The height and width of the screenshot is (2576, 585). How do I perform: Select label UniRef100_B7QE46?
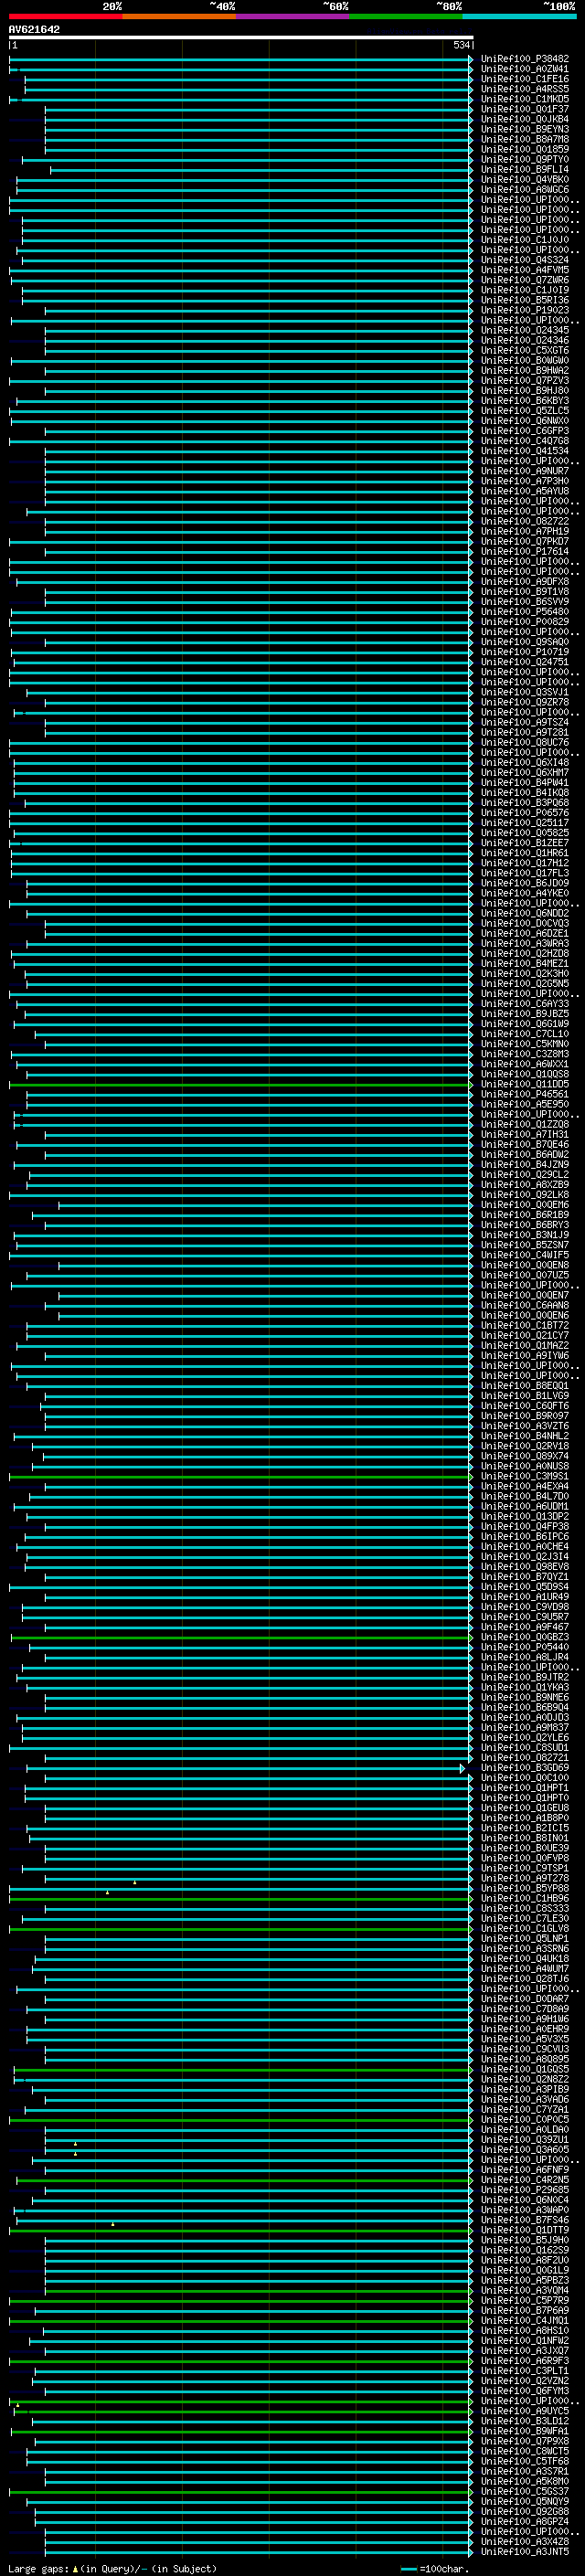[x=525, y=1145]
